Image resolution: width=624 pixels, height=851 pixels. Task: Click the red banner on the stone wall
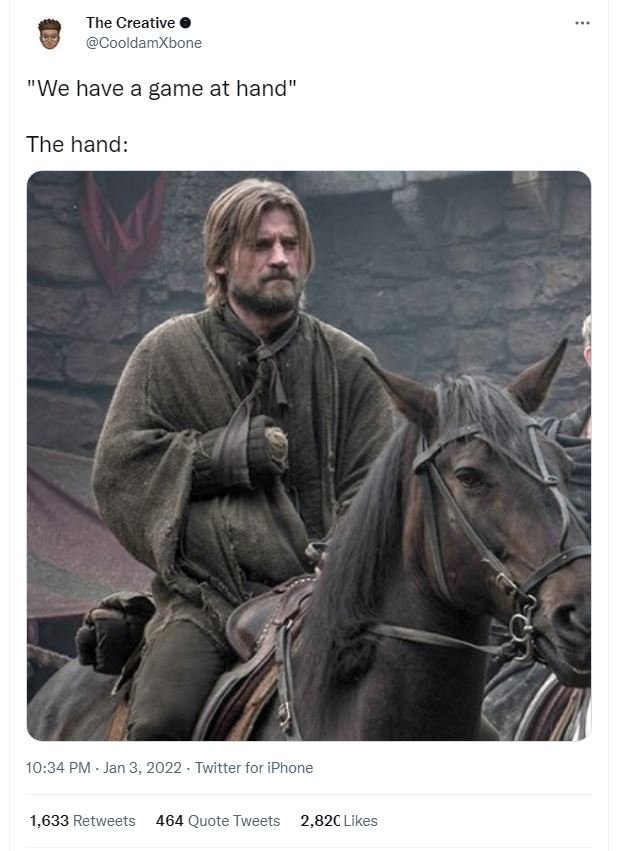click(x=124, y=228)
